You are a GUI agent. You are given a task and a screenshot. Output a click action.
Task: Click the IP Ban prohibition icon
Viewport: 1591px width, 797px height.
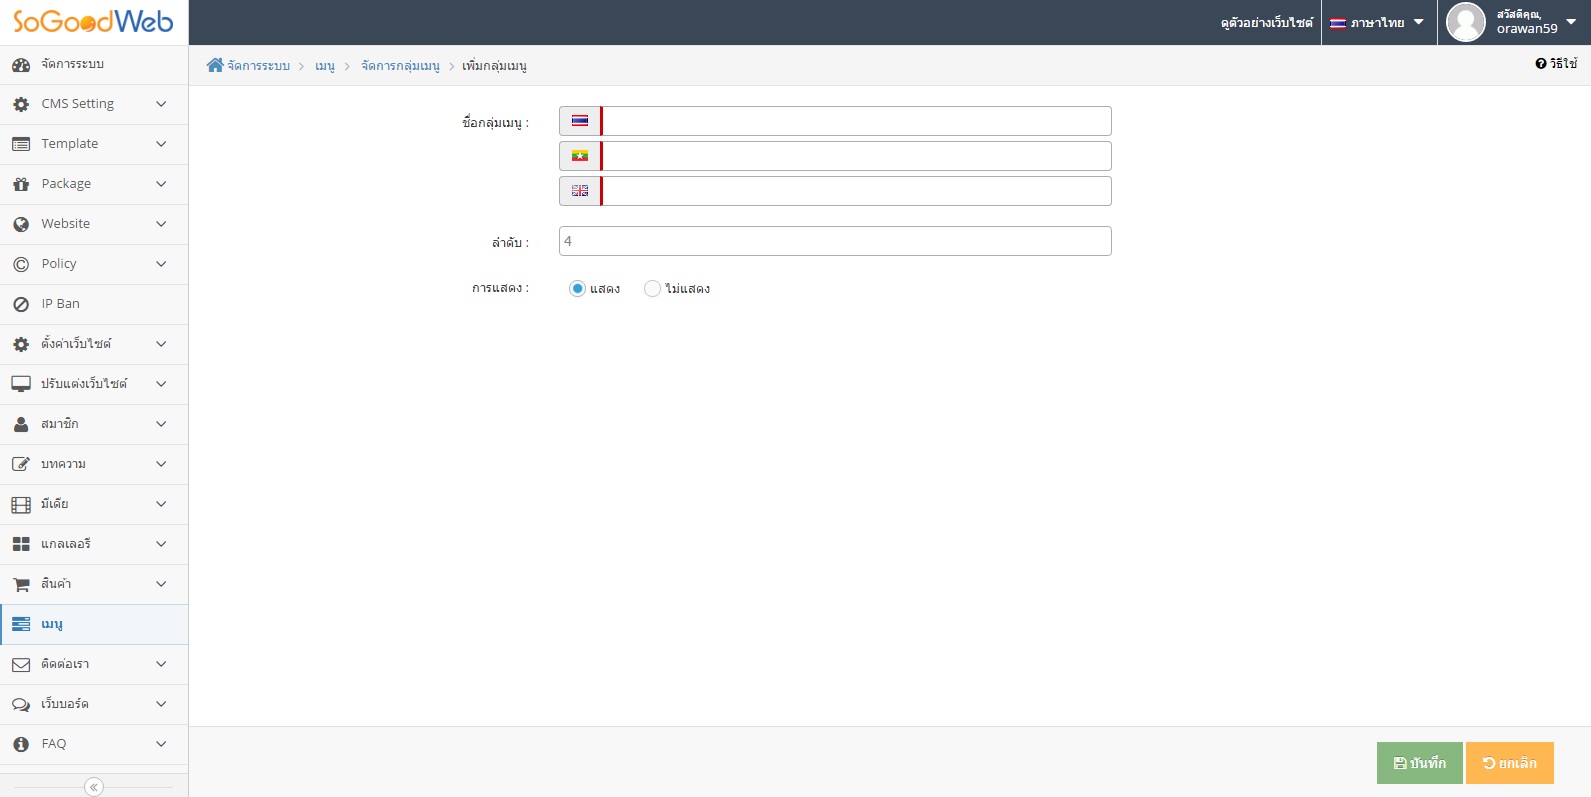(x=21, y=304)
